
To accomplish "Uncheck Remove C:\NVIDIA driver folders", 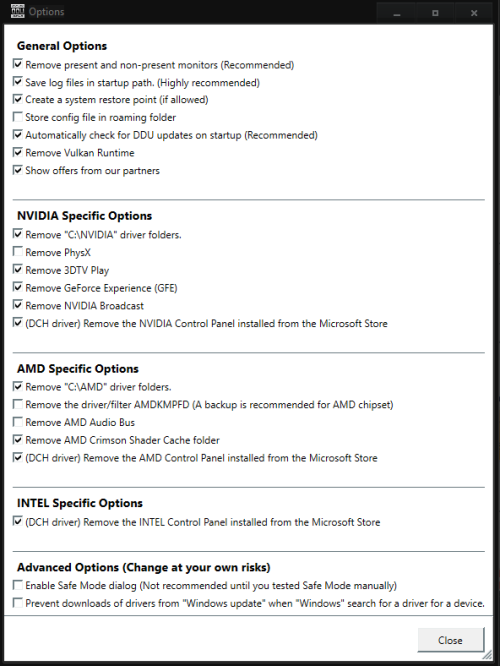I will tap(17, 234).
